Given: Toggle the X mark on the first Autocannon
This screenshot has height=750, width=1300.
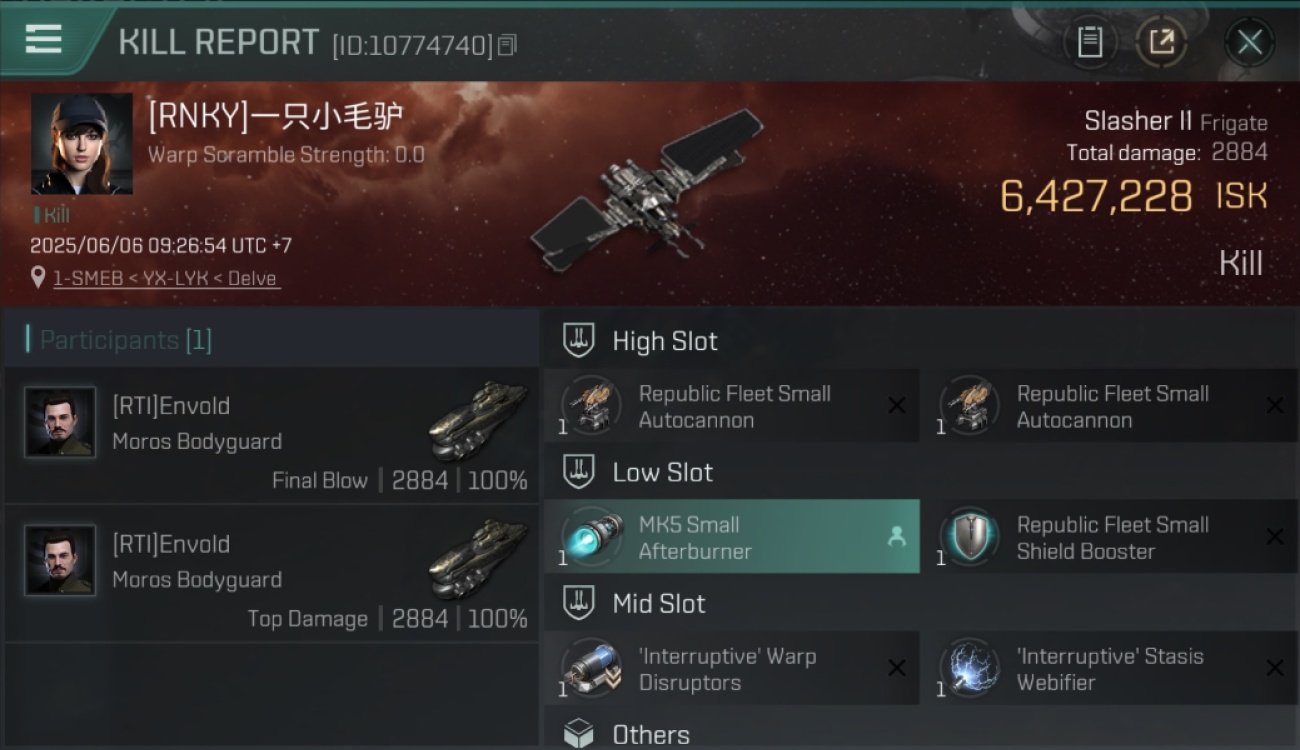Looking at the screenshot, I should [897, 405].
